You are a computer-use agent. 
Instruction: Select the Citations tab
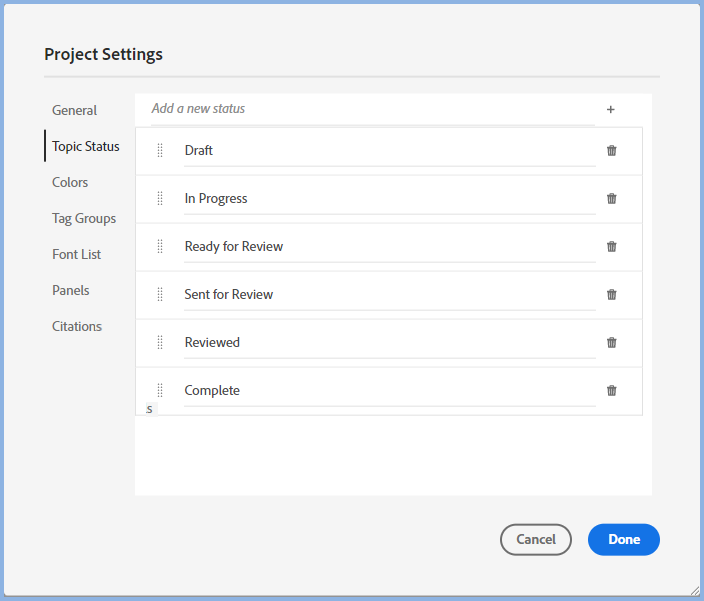tap(77, 327)
